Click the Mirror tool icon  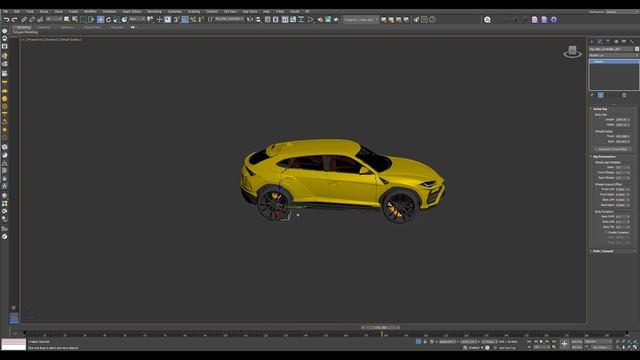pos(250,20)
